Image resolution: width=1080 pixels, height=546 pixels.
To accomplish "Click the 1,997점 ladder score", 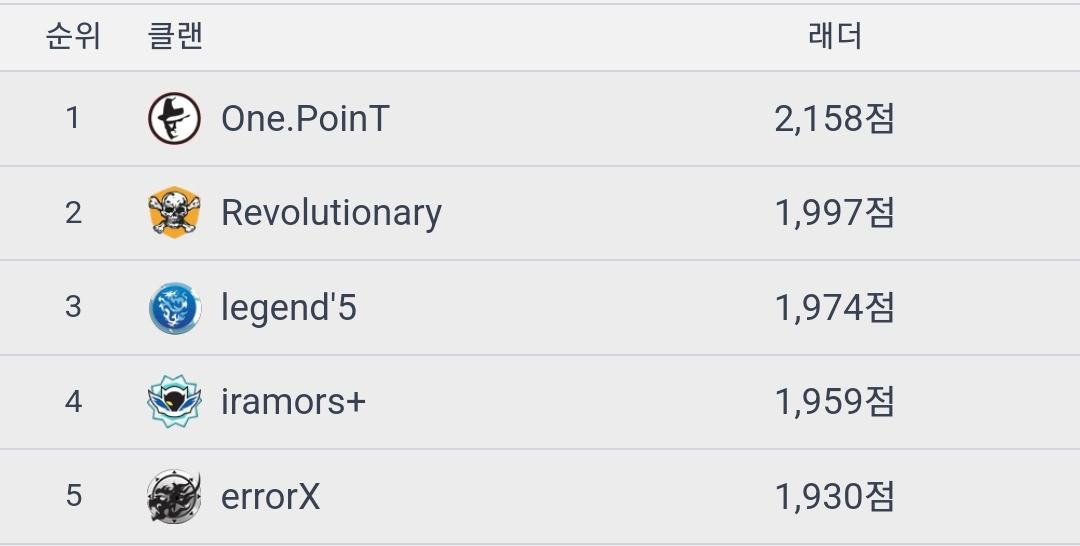I will click(x=834, y=213).
